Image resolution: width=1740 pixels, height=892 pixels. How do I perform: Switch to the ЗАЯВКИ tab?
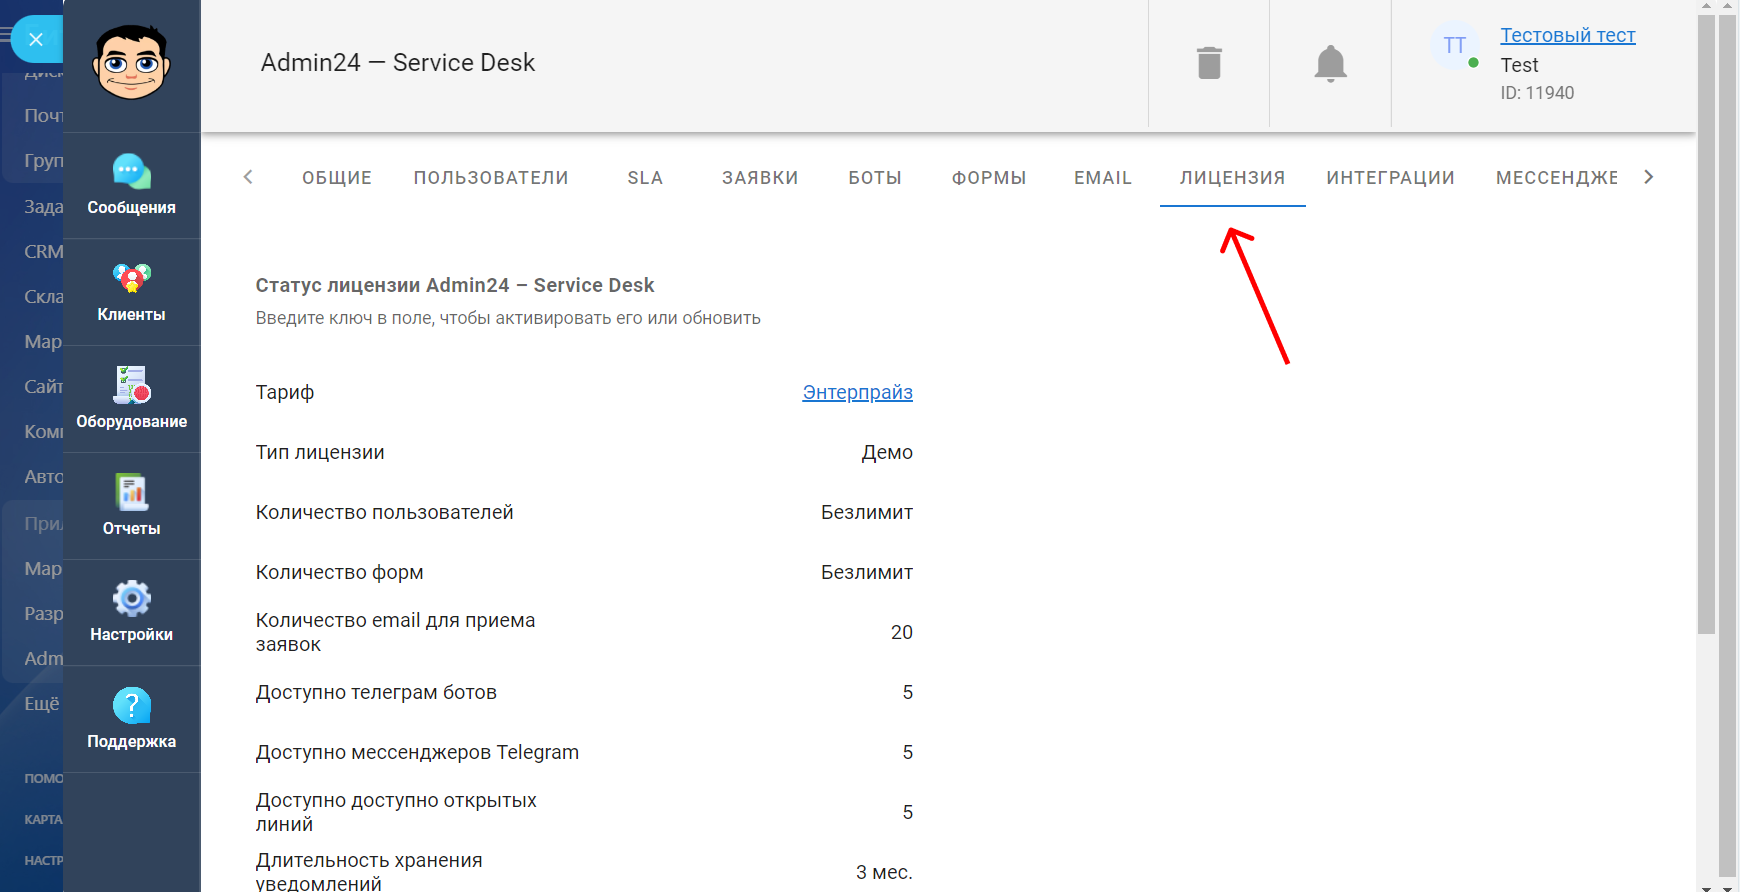coord(760,178)
